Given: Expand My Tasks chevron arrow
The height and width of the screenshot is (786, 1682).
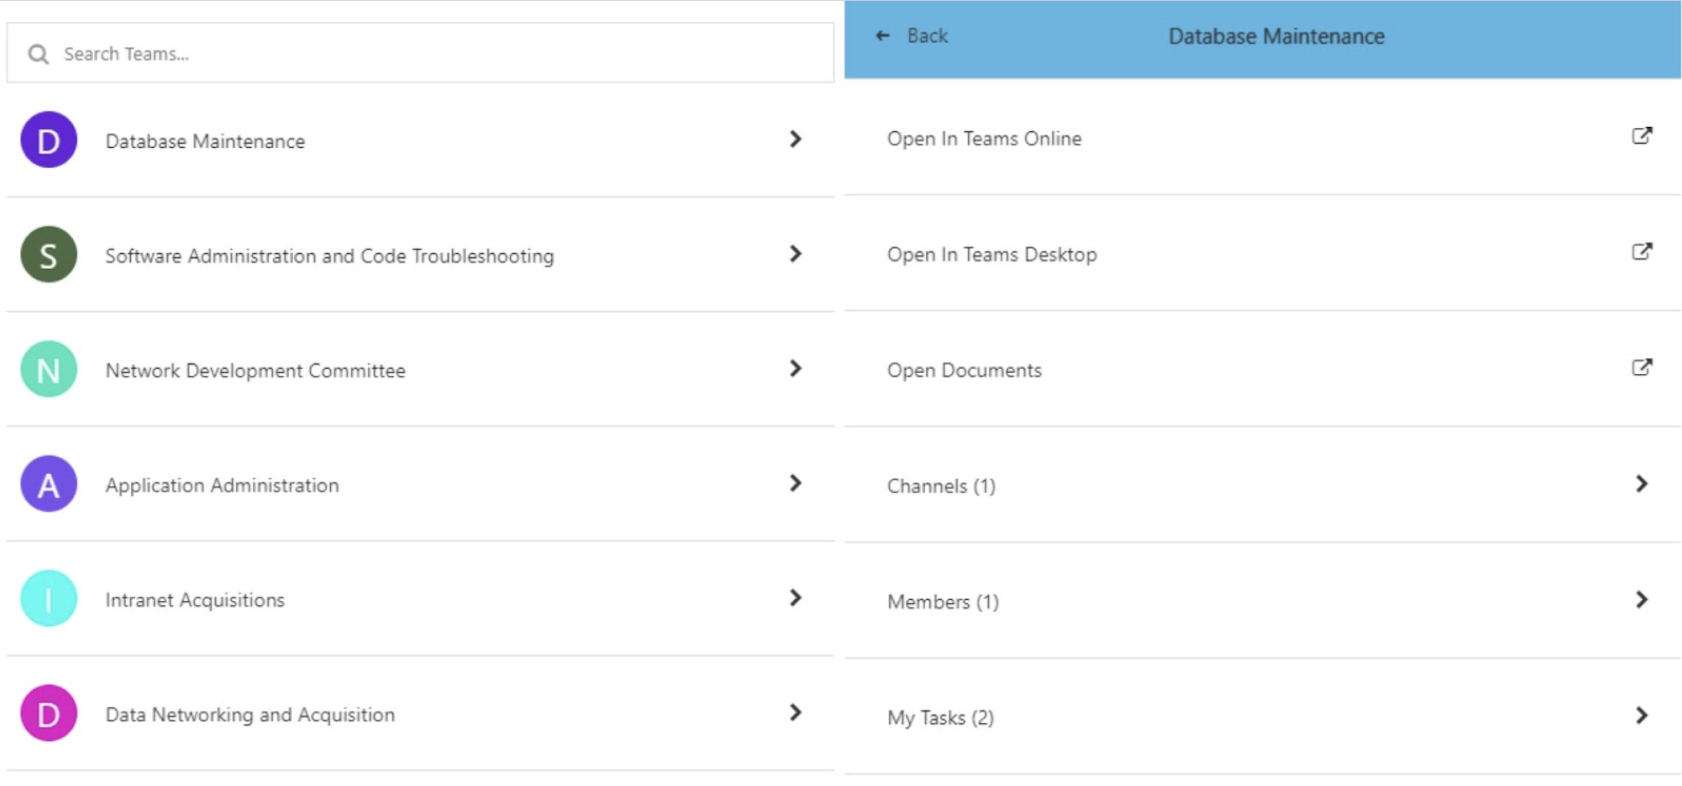Looking at the screenshot, I should [x=1642, y=716].
